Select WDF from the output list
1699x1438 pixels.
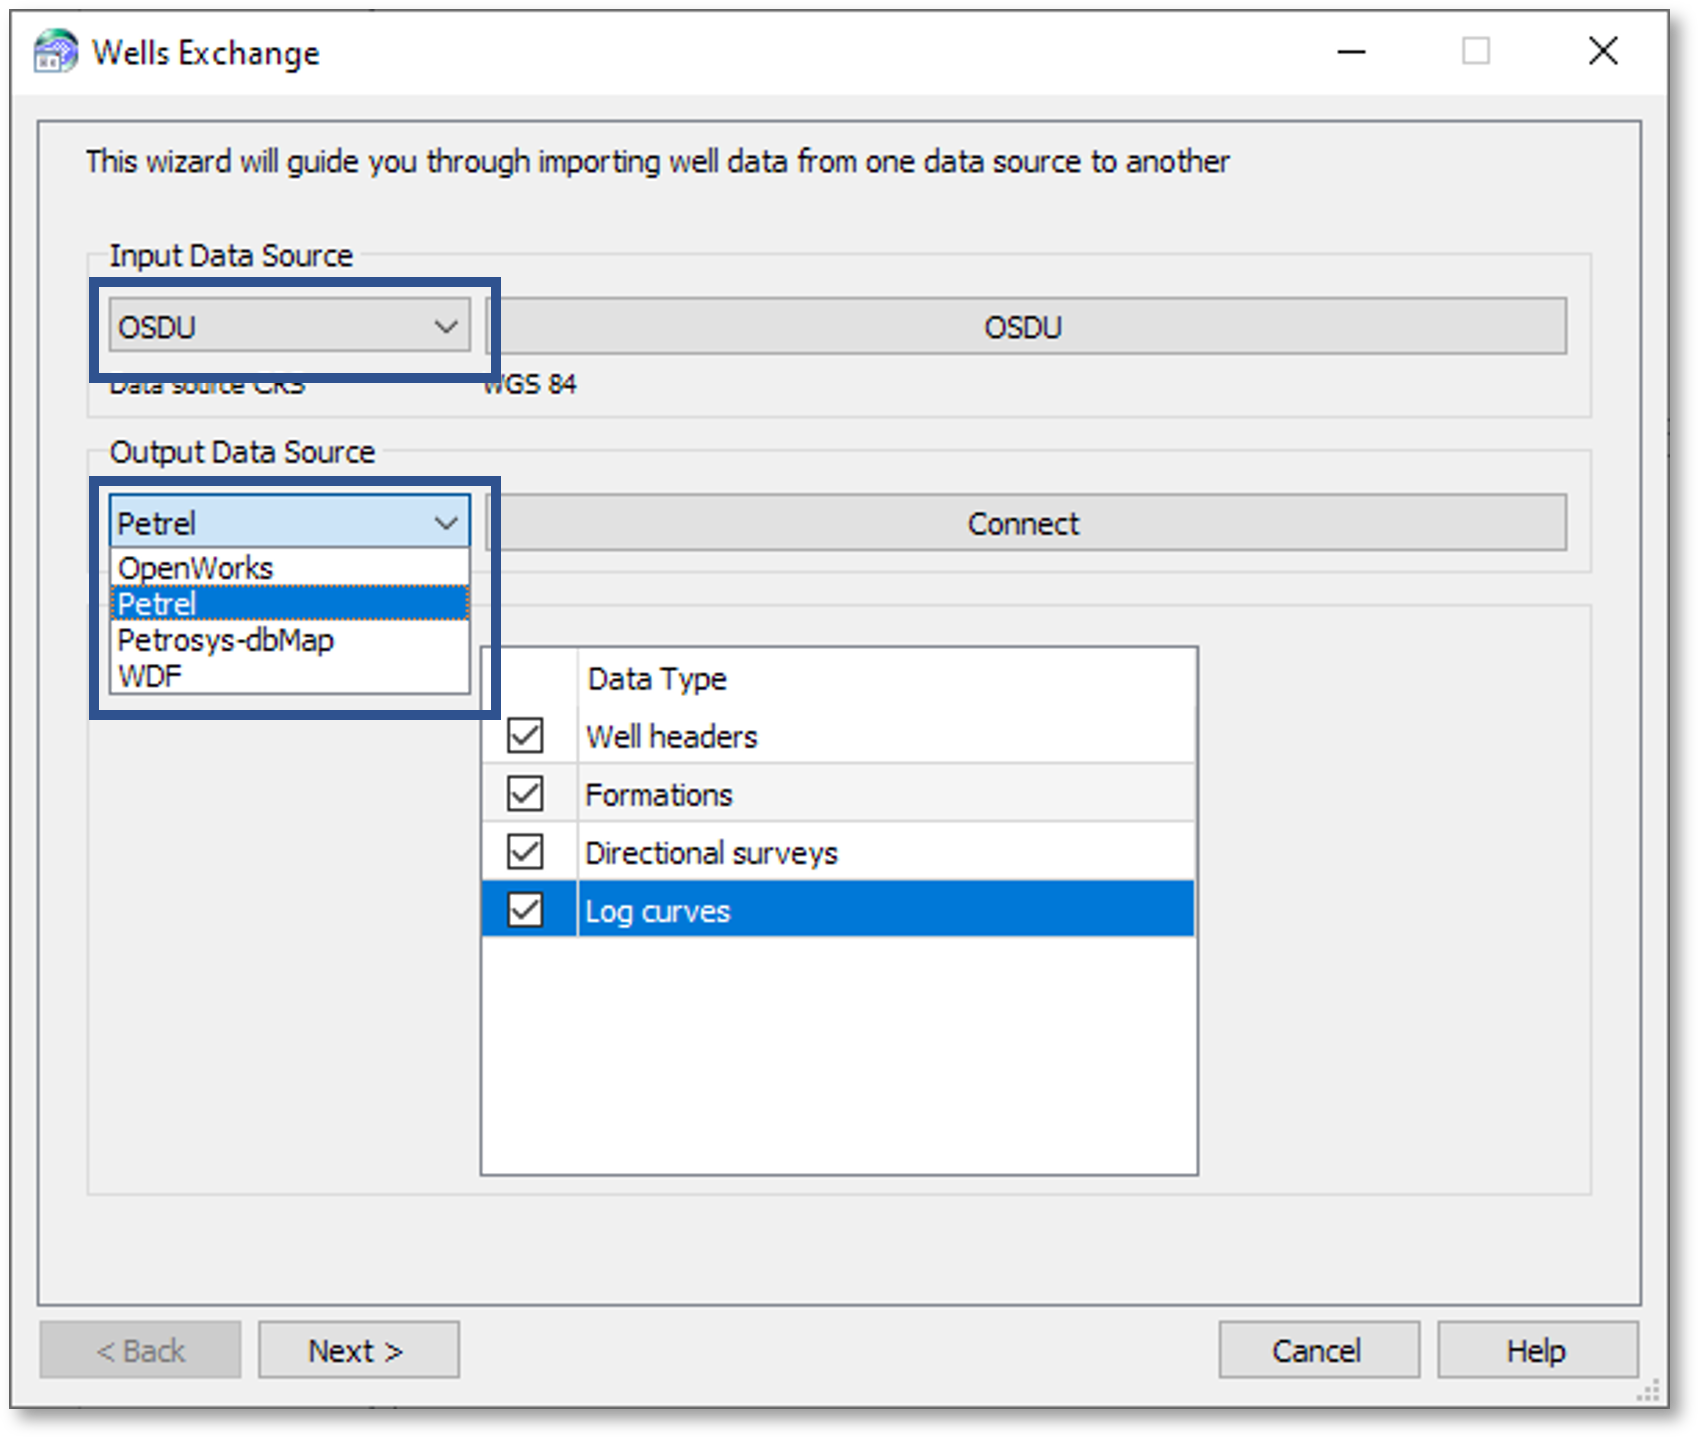(150, 676)
